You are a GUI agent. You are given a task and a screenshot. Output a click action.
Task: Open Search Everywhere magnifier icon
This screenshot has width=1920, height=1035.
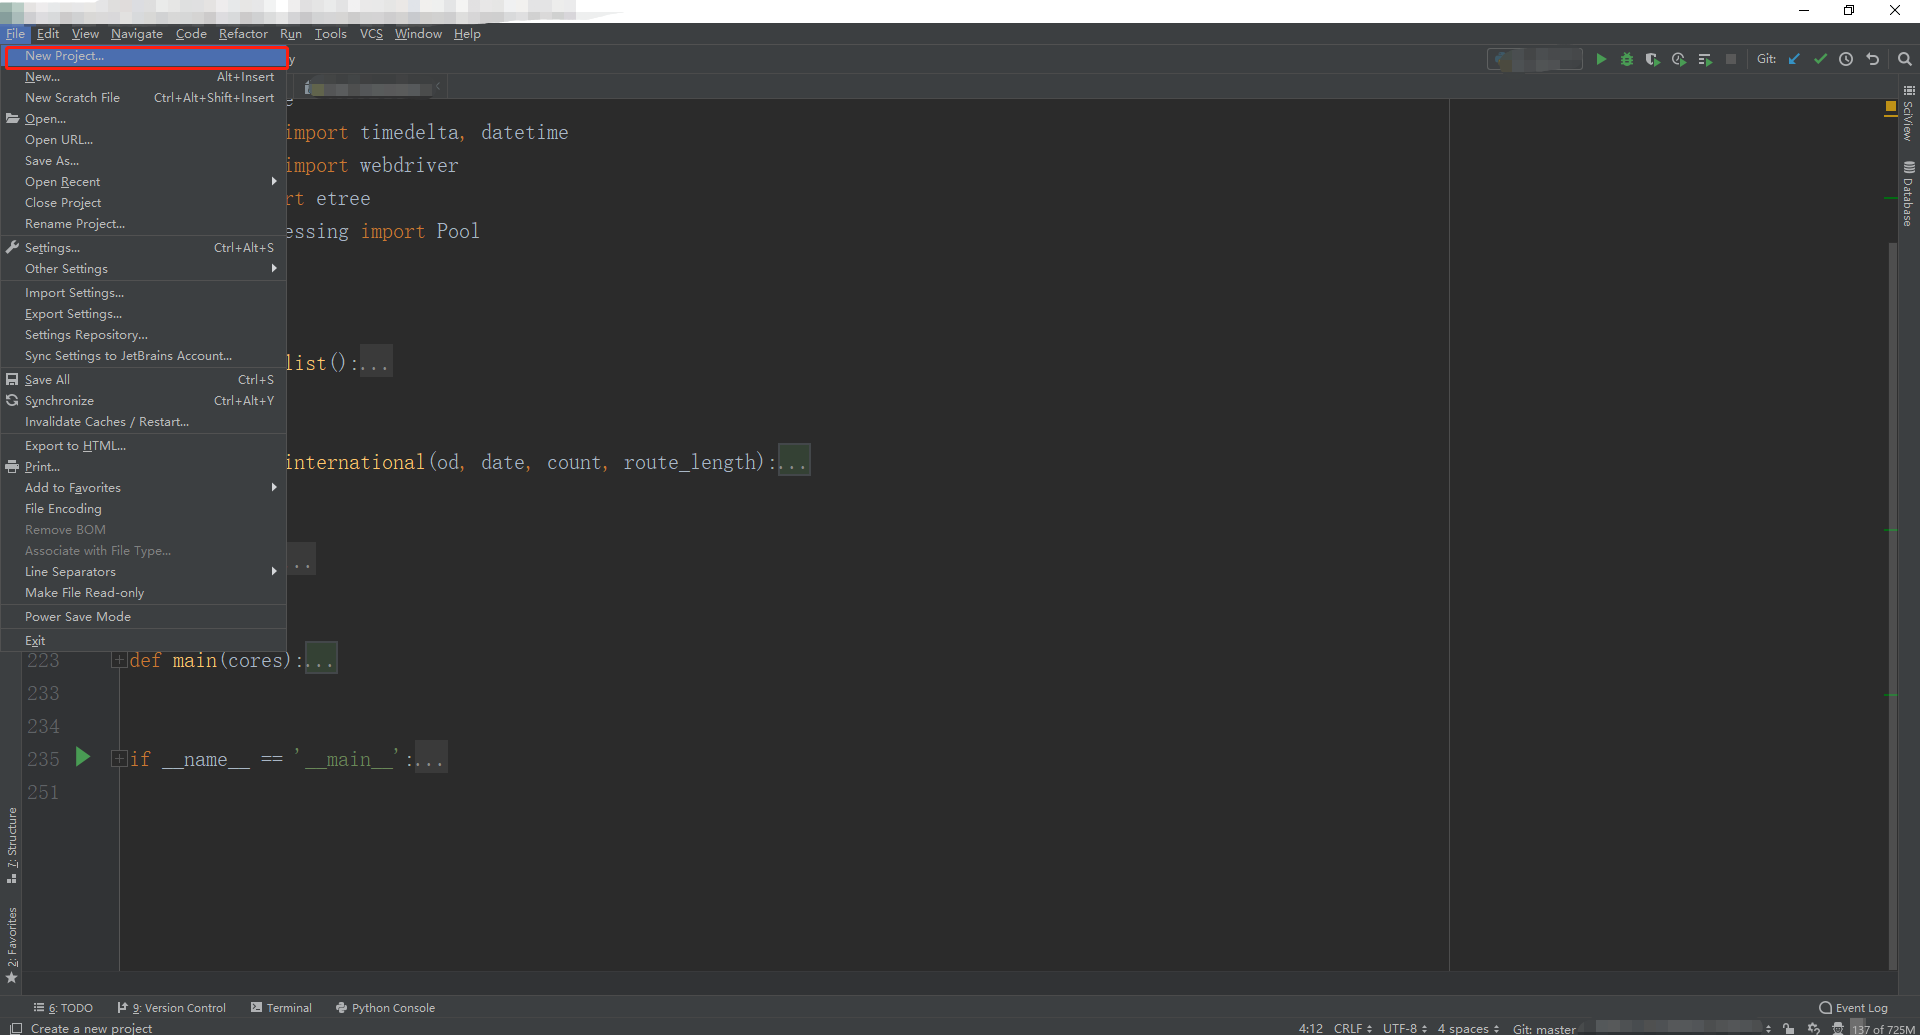click(x=1905, y=59)
